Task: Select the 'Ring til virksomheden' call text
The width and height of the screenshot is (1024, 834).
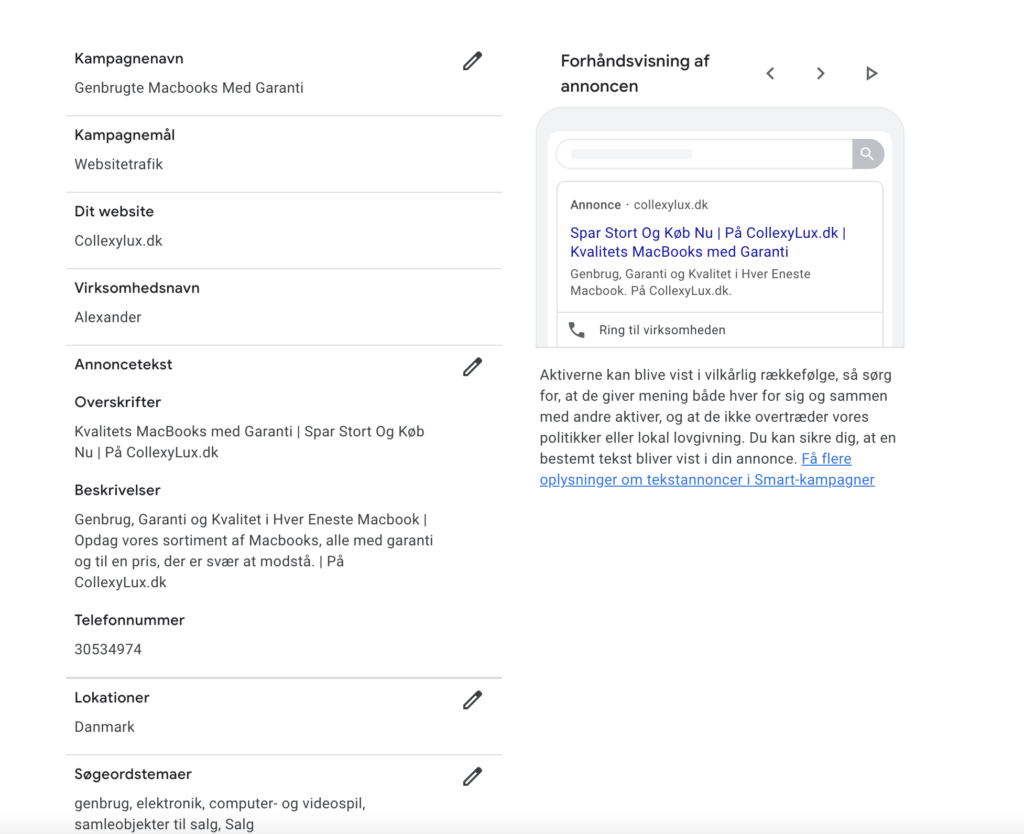Action: click(662, 330)
